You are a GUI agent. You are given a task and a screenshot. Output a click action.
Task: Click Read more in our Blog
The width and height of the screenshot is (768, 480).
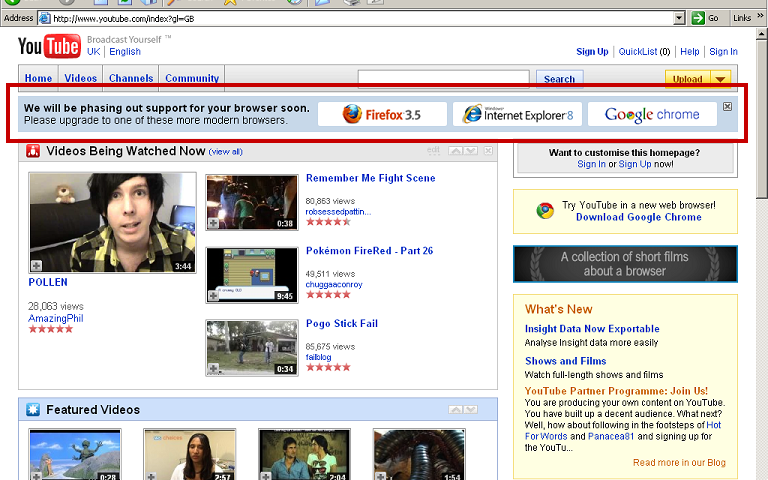(679, 463)
